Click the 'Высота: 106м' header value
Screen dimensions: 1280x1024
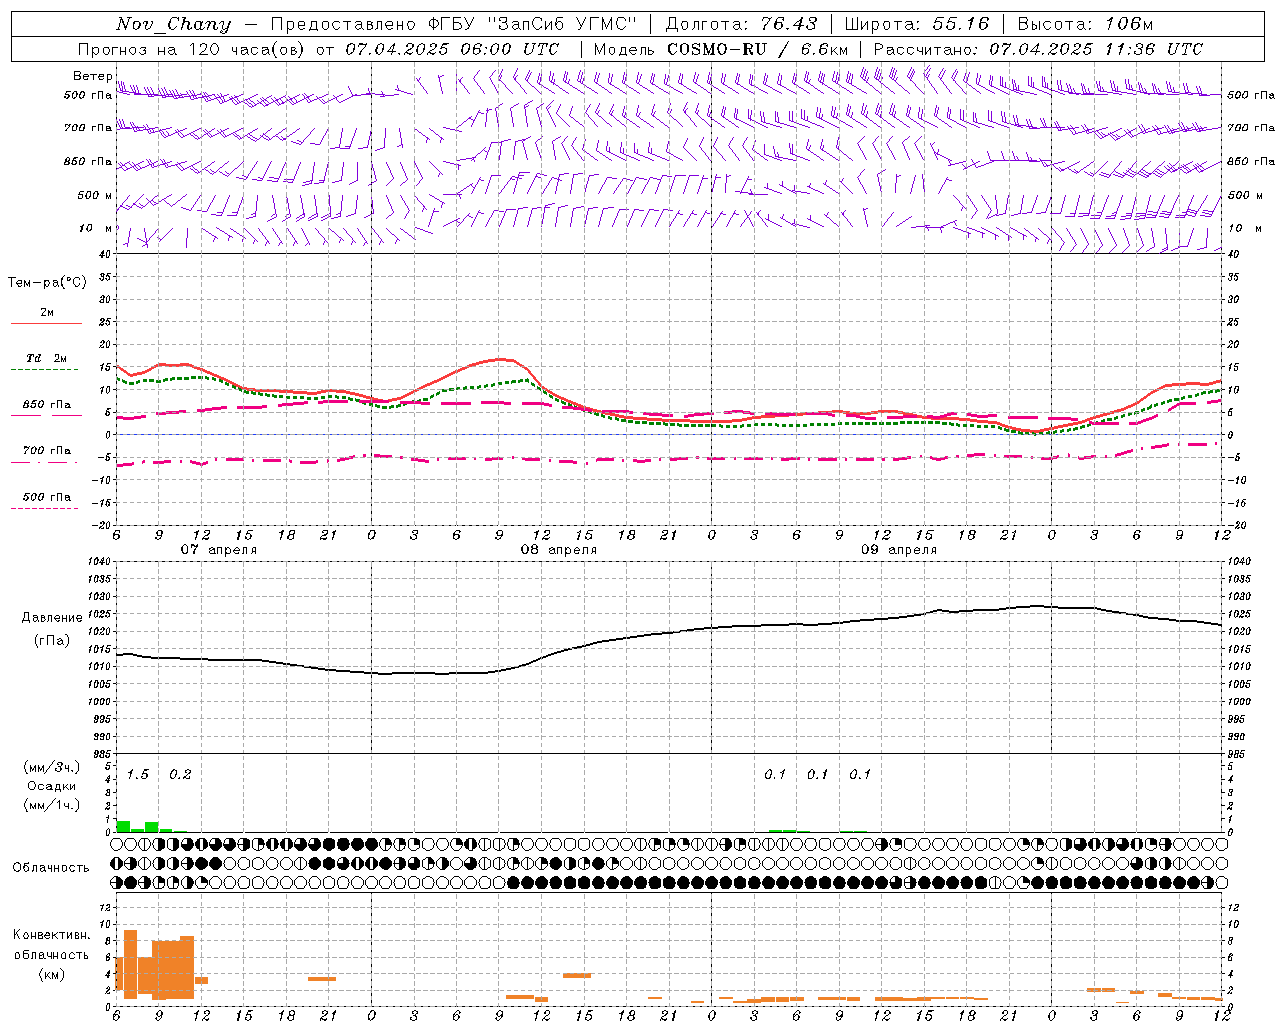(x=1088, y=24)
